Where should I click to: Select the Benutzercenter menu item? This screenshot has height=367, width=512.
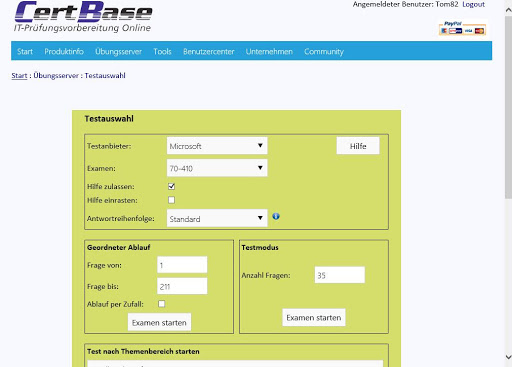click(x=209, y=52)
